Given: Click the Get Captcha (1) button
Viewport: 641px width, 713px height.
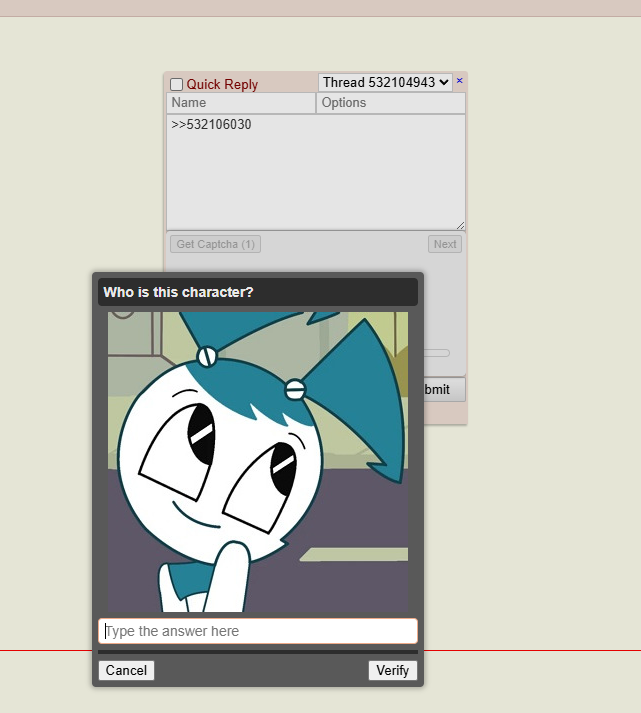Looking at the screenshot, I should tap(215, 244).
